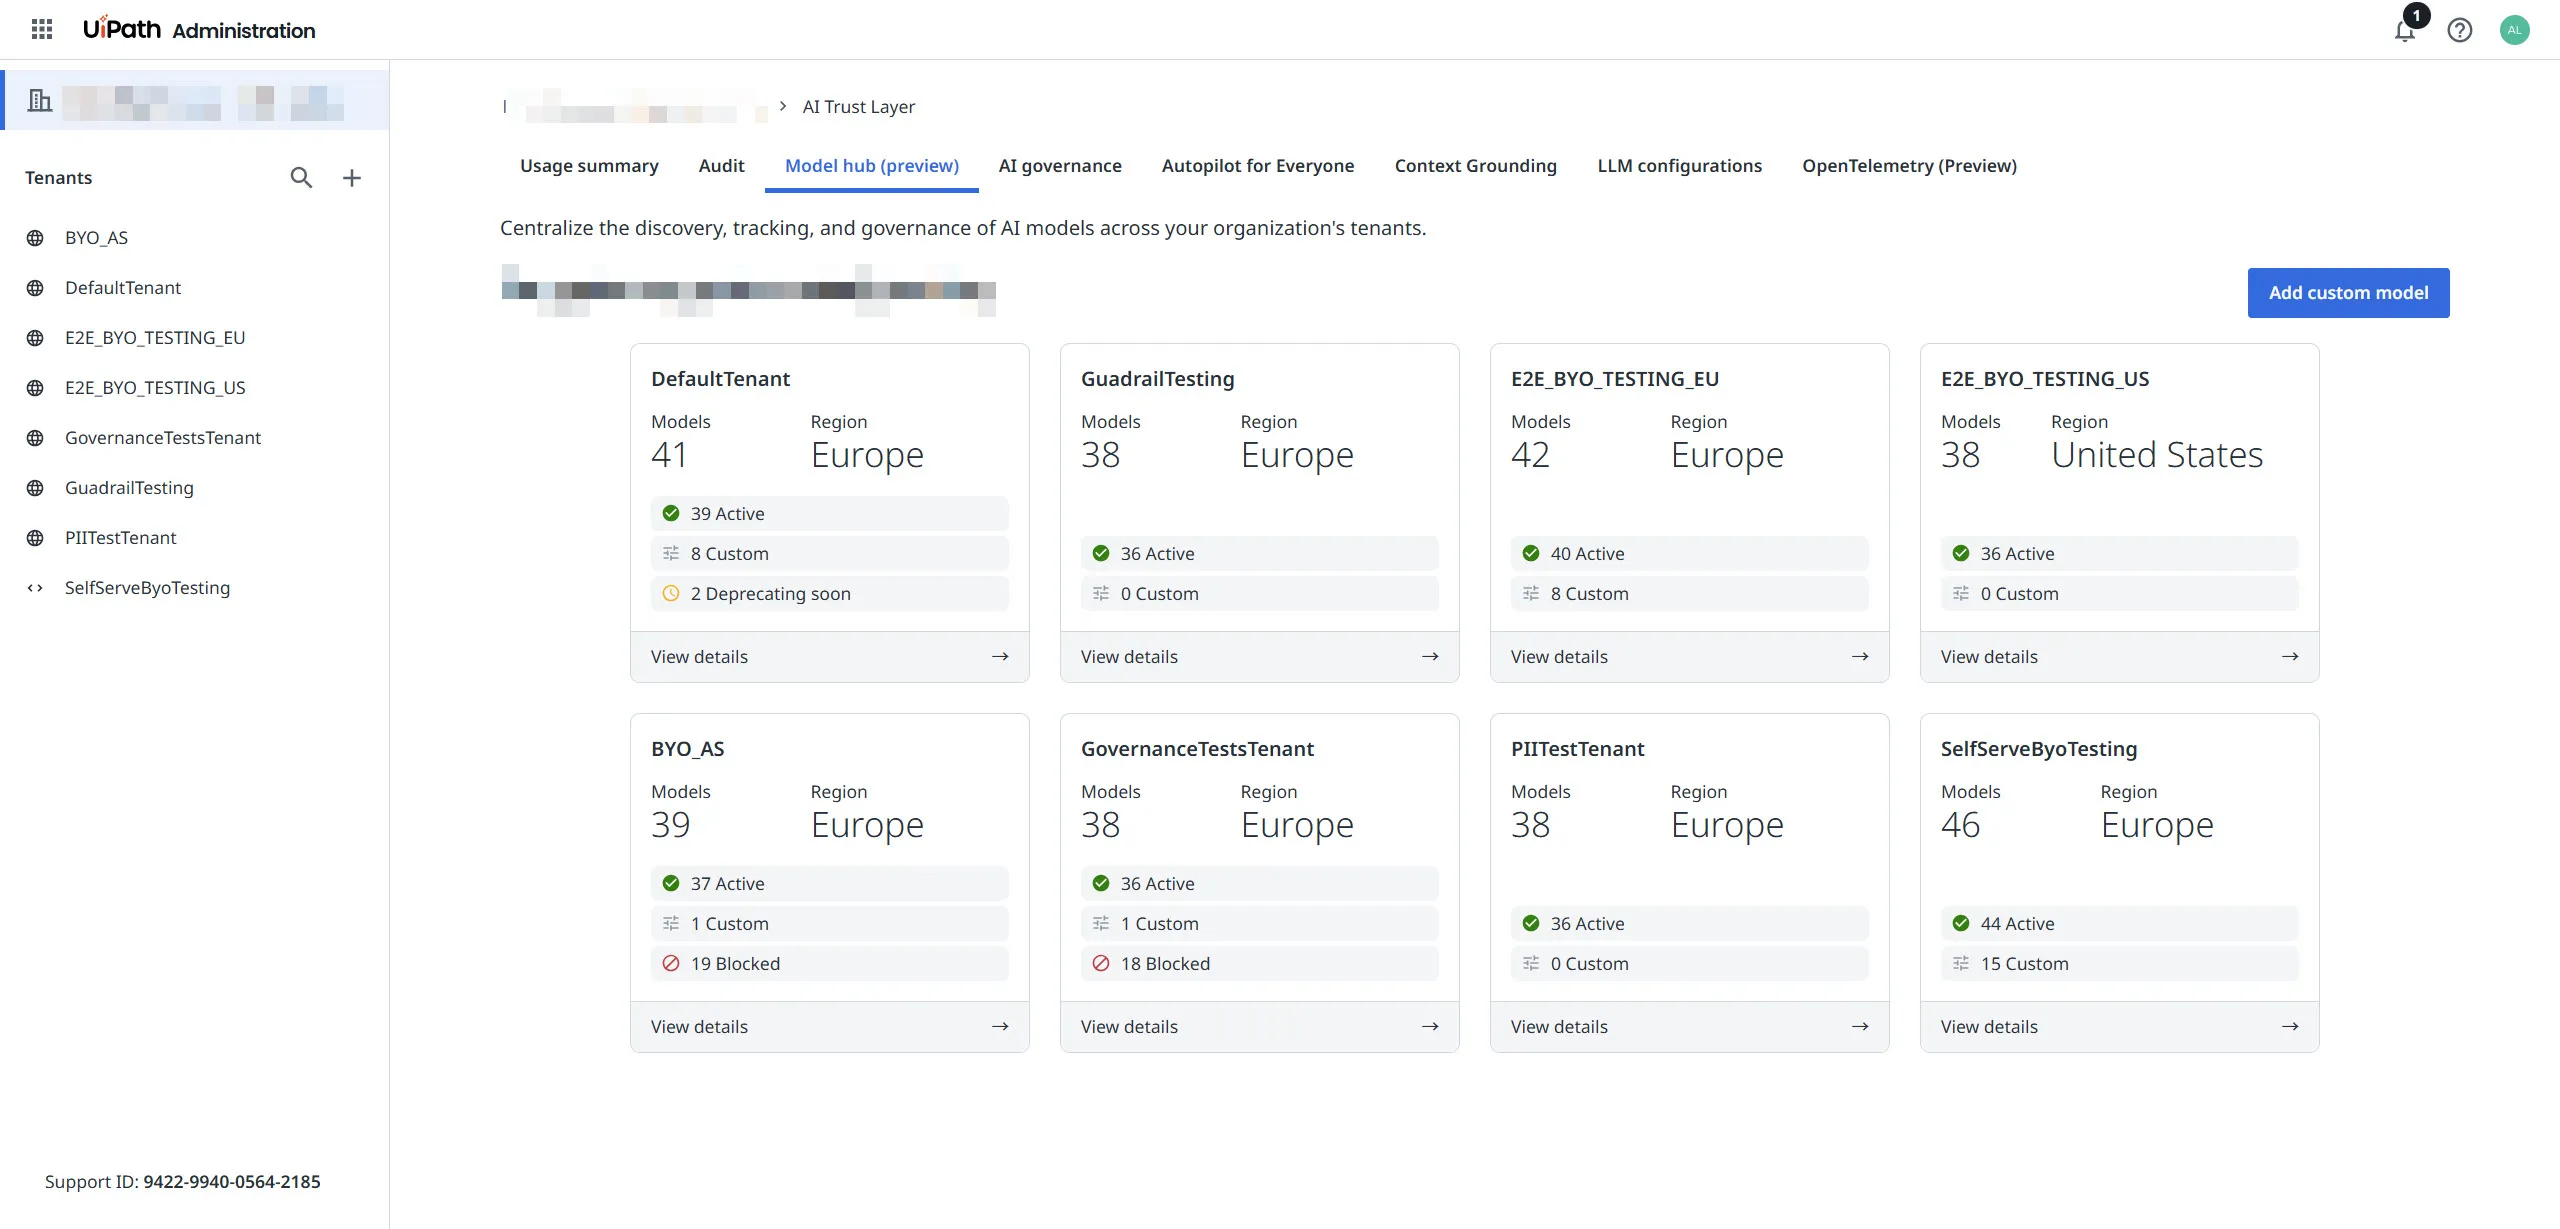Screen dimensions: 2560x1229
Task: Click the Add custom model button
Action: tap(2349, 293)
